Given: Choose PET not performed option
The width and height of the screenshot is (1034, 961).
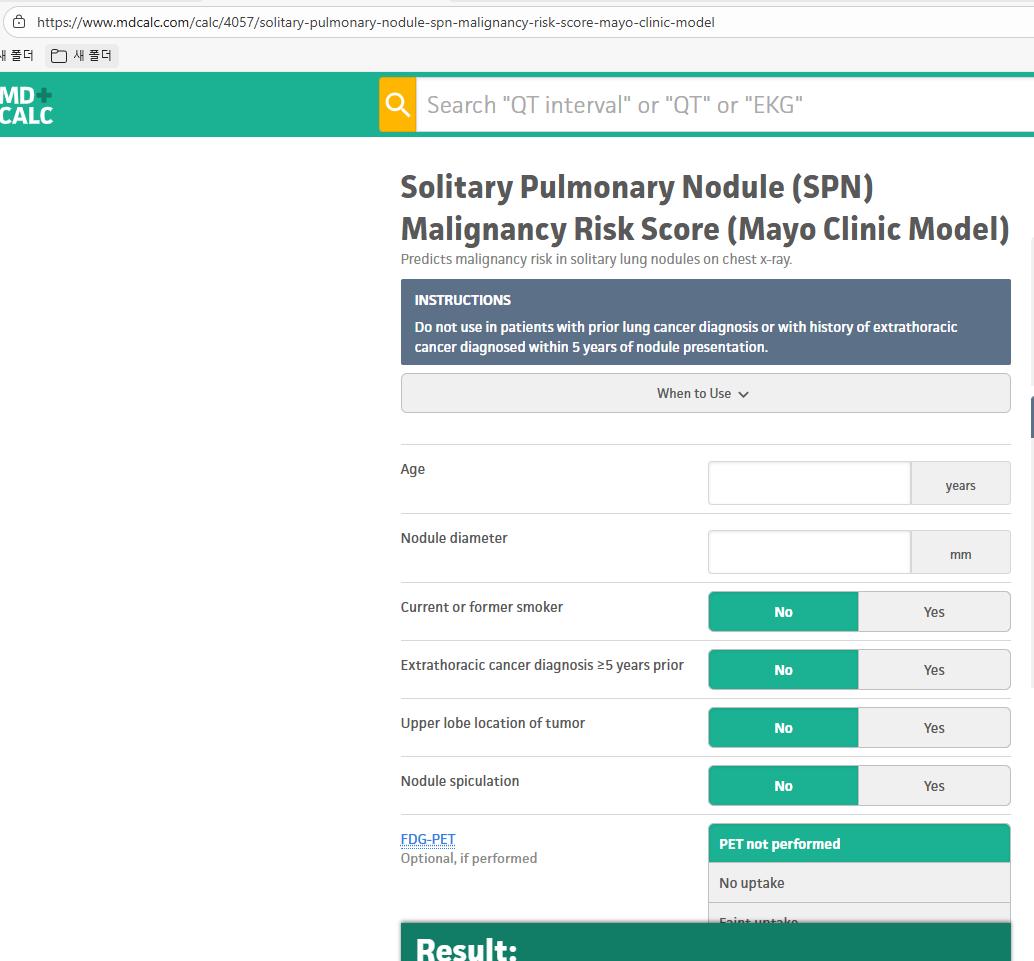Looking at the screenshot, I should tap(858, 844).
